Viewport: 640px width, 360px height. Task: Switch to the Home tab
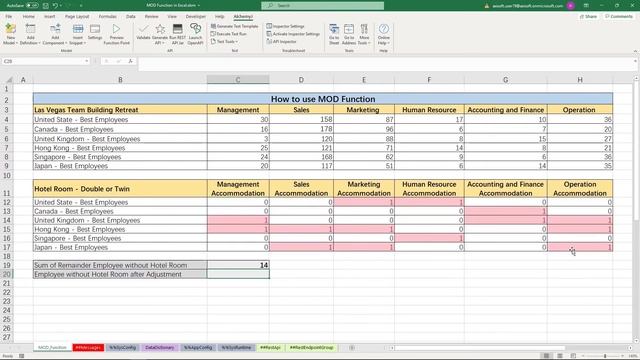coord(29,17)
